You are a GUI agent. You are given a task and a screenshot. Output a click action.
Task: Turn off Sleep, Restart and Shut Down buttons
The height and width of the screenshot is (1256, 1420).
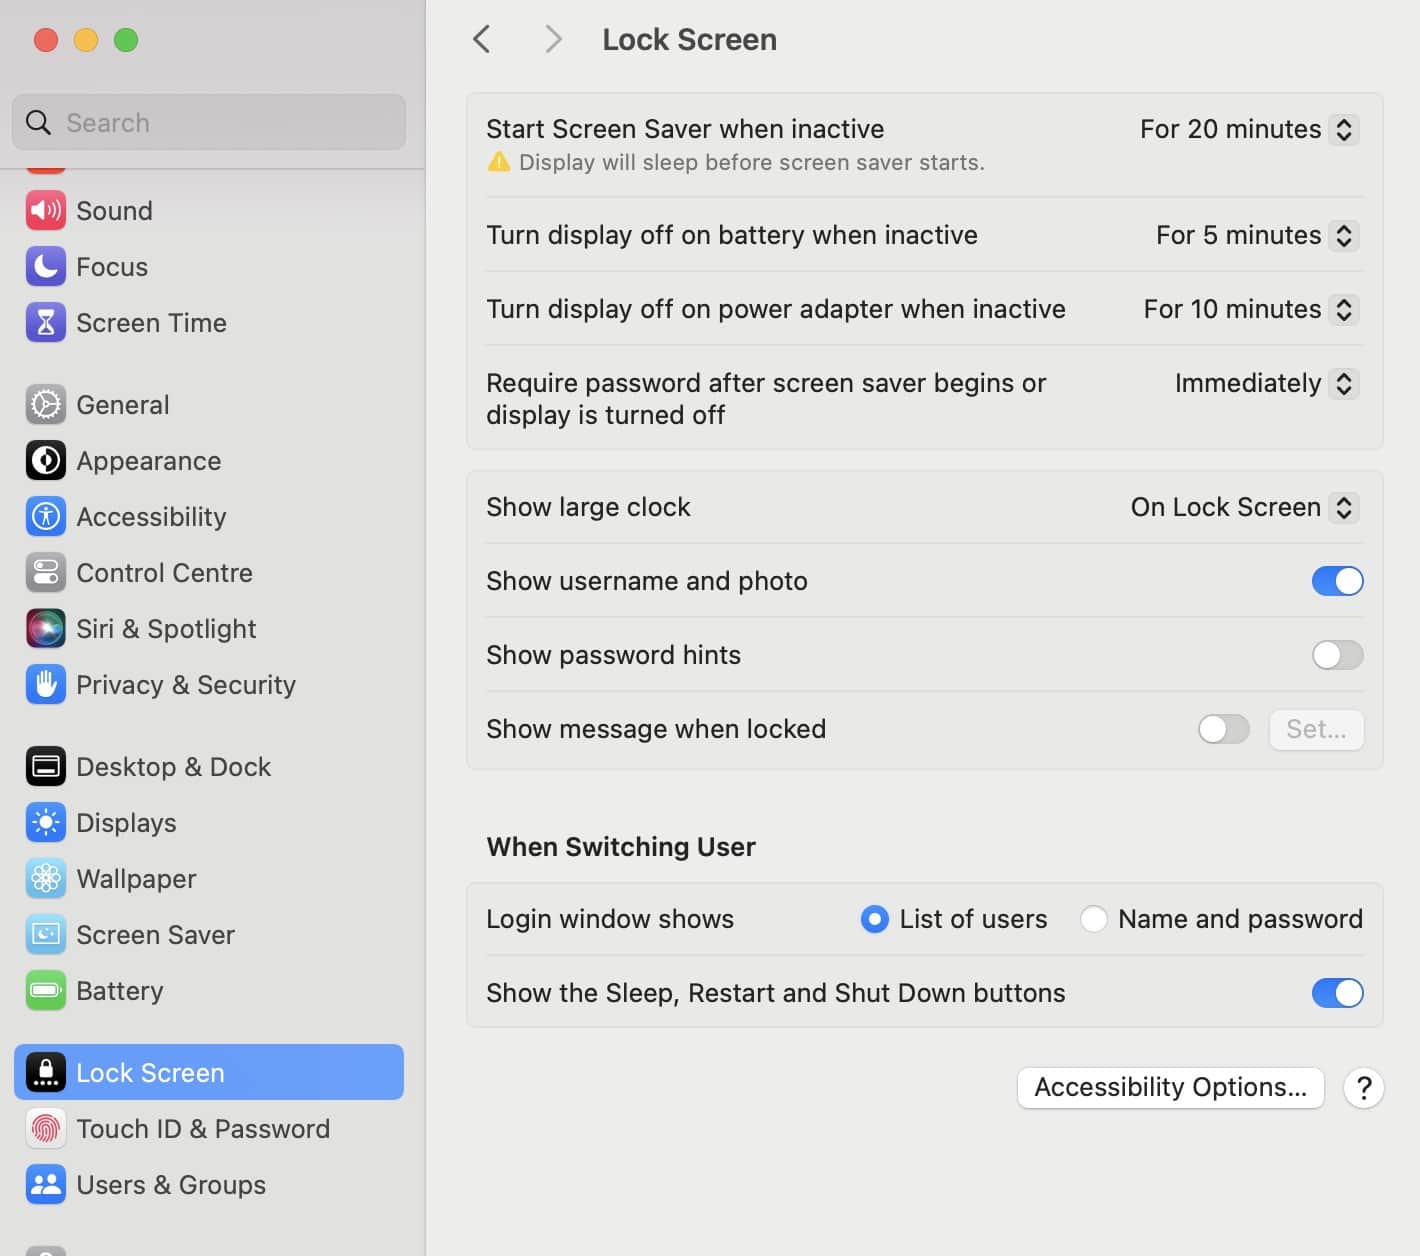click(1337, 993)
